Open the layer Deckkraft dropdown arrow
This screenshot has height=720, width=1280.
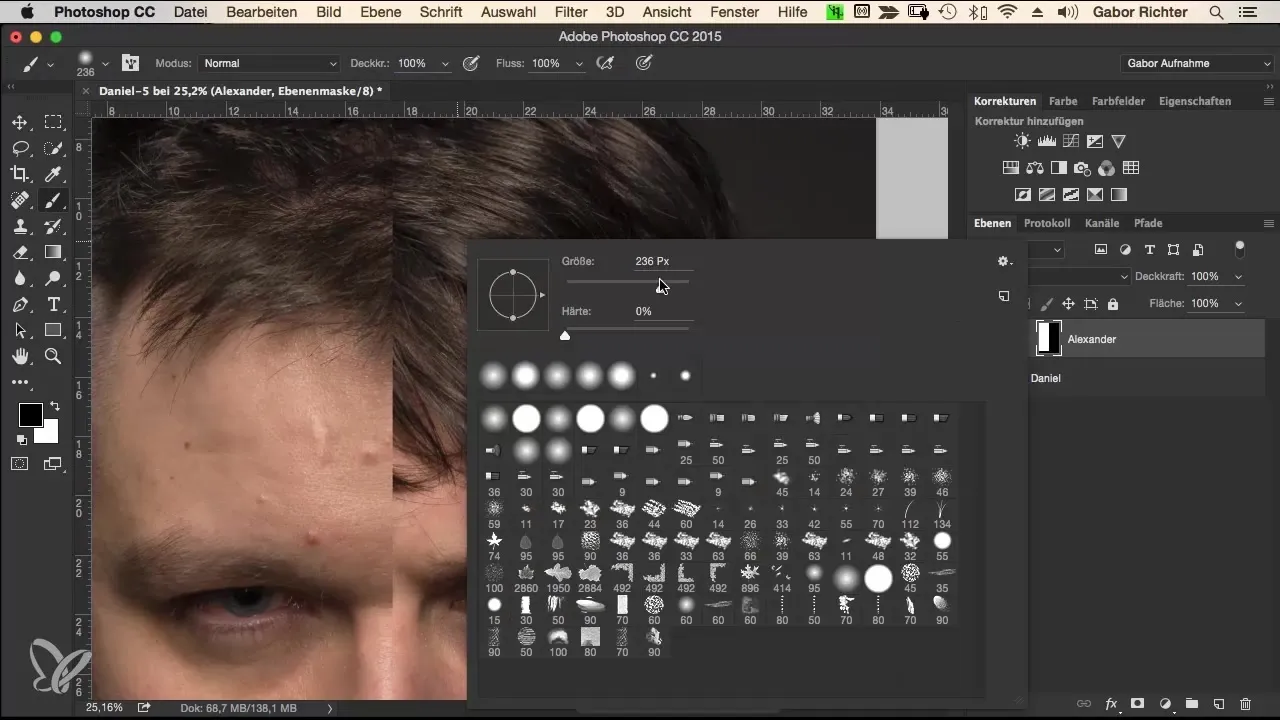[x=1239, y=276]
